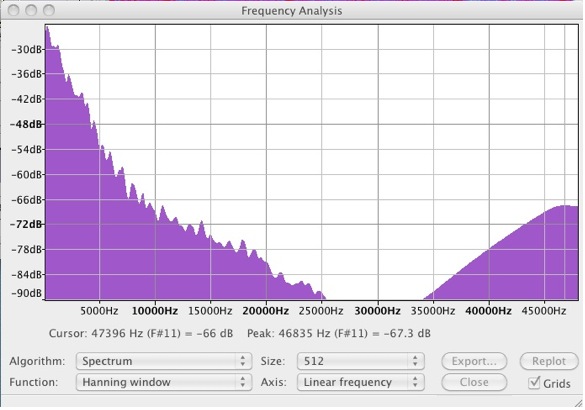Click the -48dB axis label
Viewport: 585px width, 410px height.
26,124
